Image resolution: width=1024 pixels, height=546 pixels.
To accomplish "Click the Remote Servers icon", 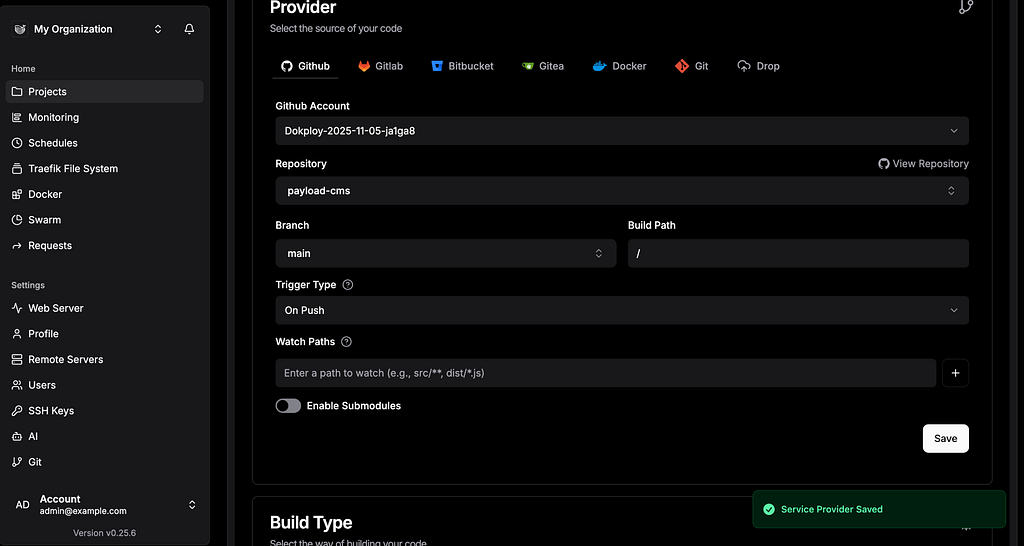I will click(17, 359).
